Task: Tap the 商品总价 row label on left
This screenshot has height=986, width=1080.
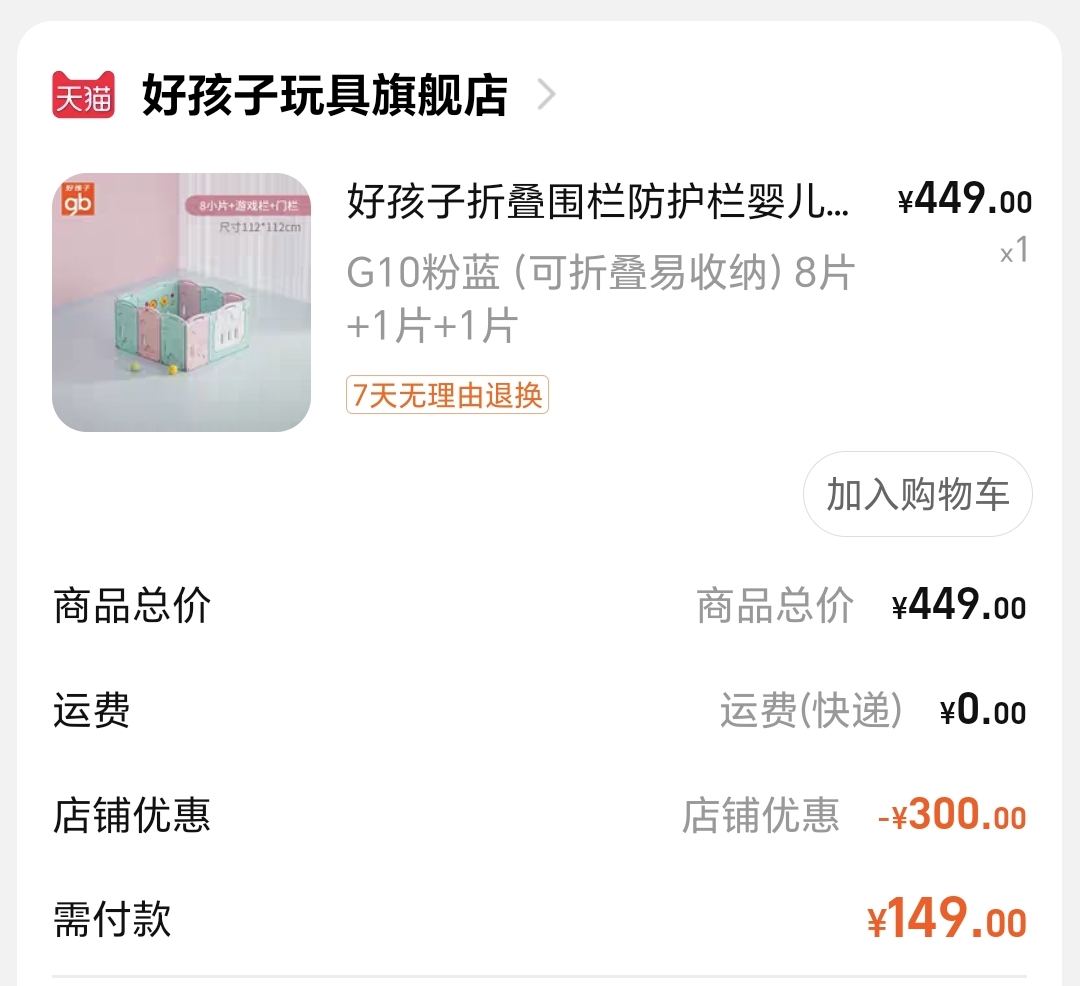Action: [132, 606]
